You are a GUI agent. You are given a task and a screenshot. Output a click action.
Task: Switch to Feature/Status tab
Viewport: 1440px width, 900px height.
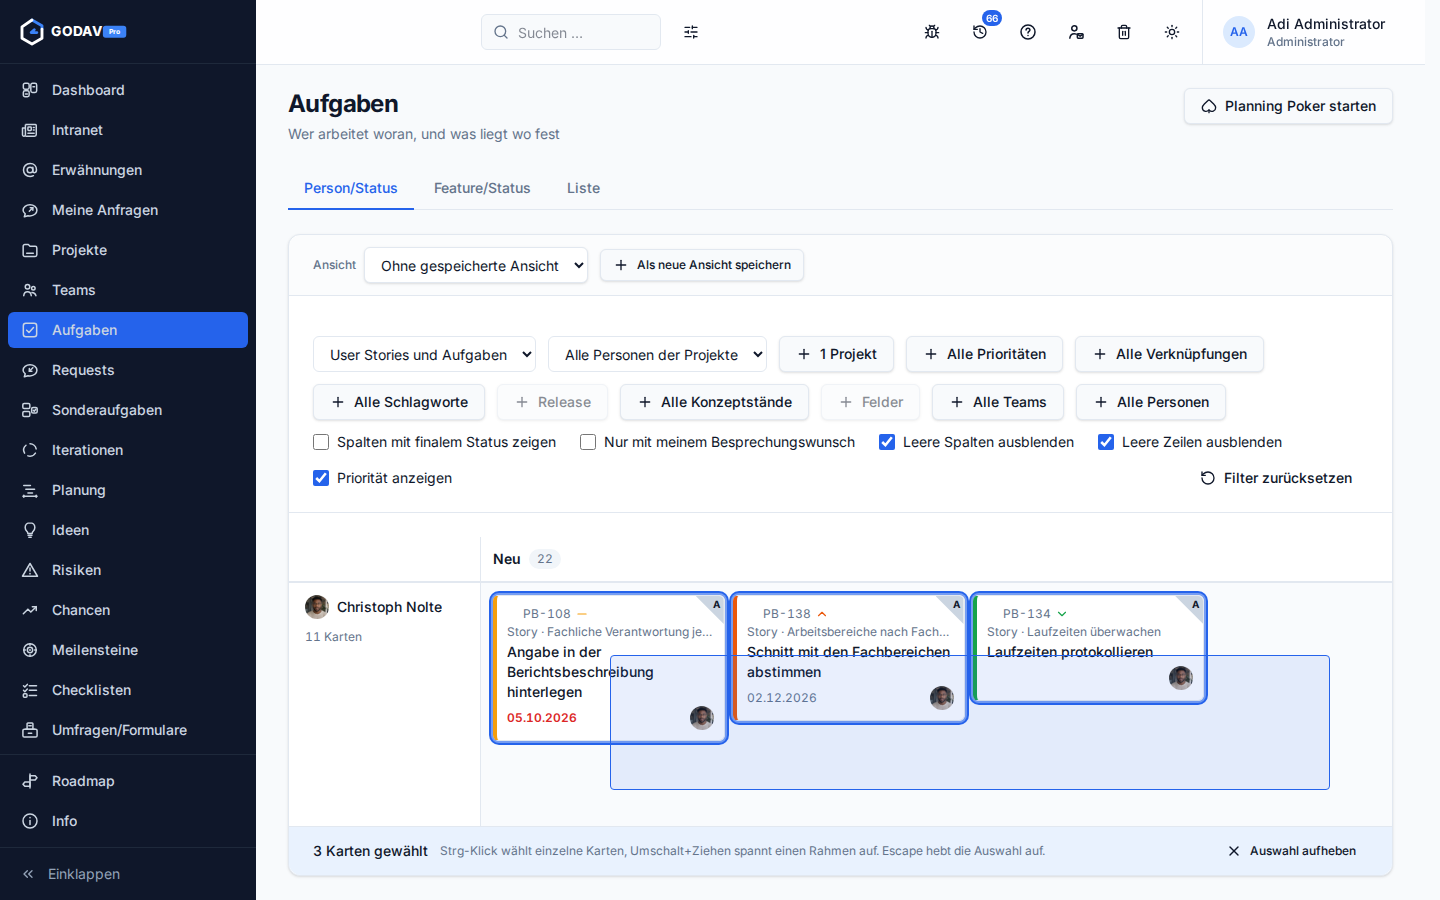(x=482, y=188)
